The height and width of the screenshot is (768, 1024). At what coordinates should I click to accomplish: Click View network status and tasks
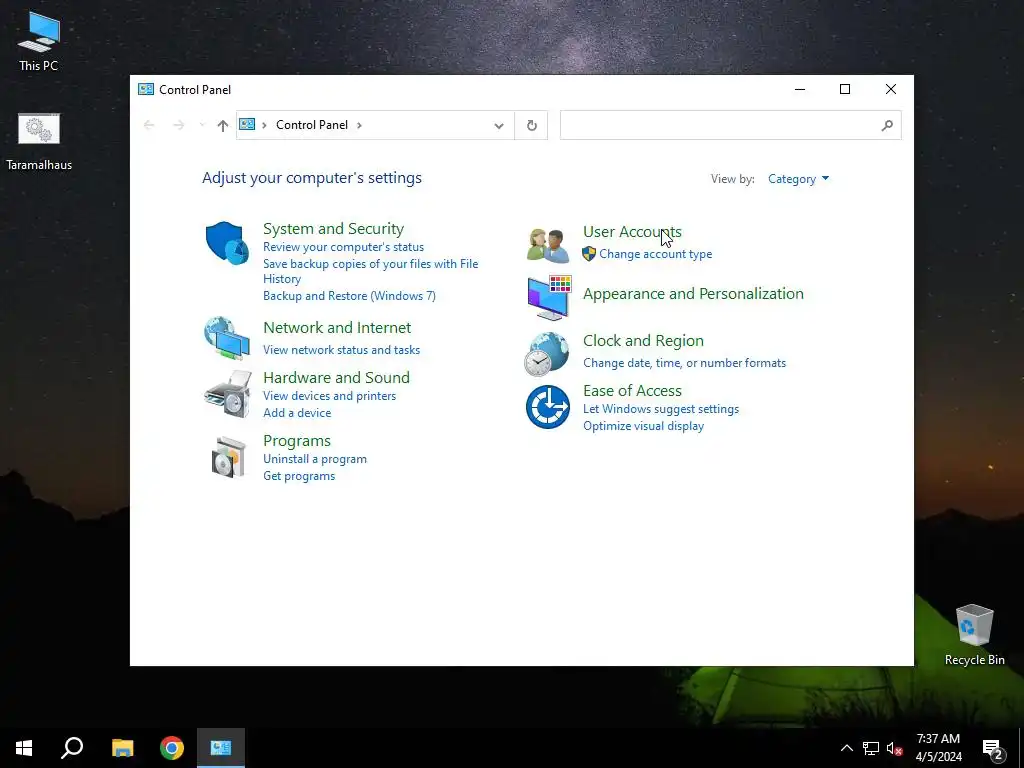[x=342, y=350]
